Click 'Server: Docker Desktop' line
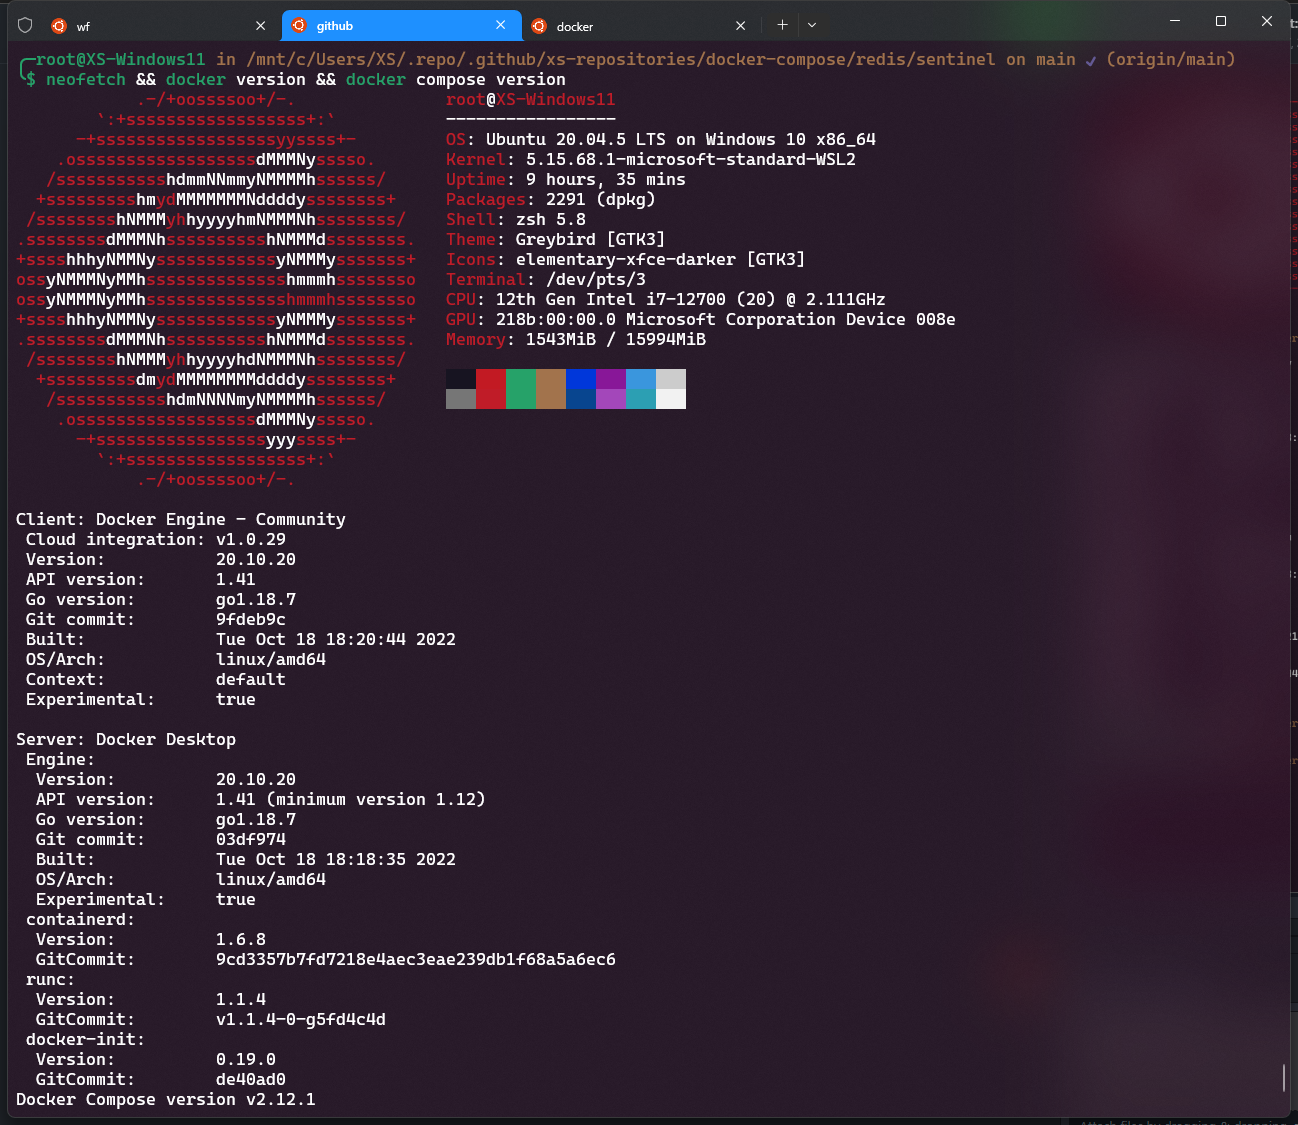The width and height of the screenshot is (1298, 1125). pos(126,740)
